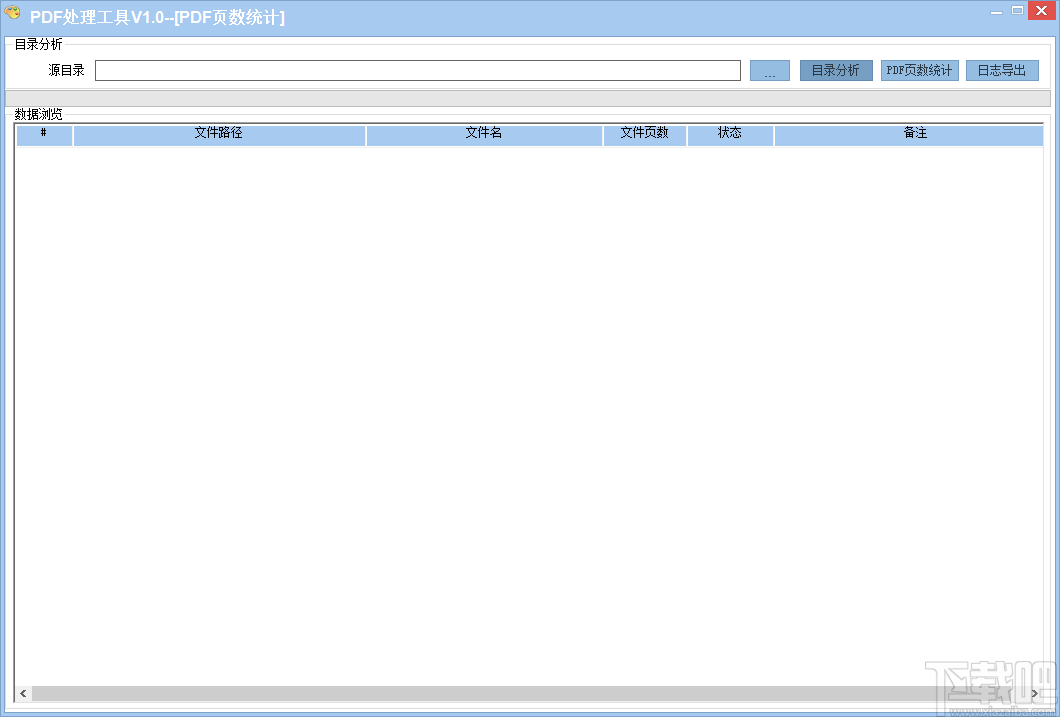Sort by the 文件名 column header
Image resolution: width=1060 pixels, height=717 pixels.
(484, 134)
